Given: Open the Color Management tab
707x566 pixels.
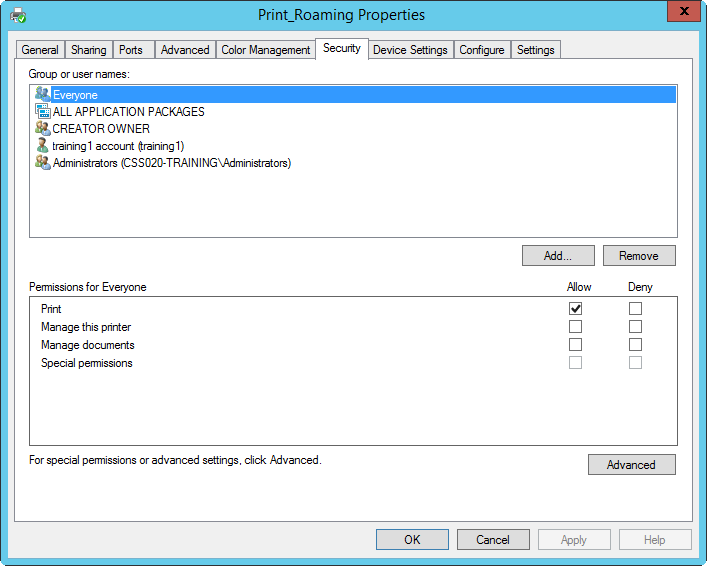Looking at the screenshot, I should [266, 50].
